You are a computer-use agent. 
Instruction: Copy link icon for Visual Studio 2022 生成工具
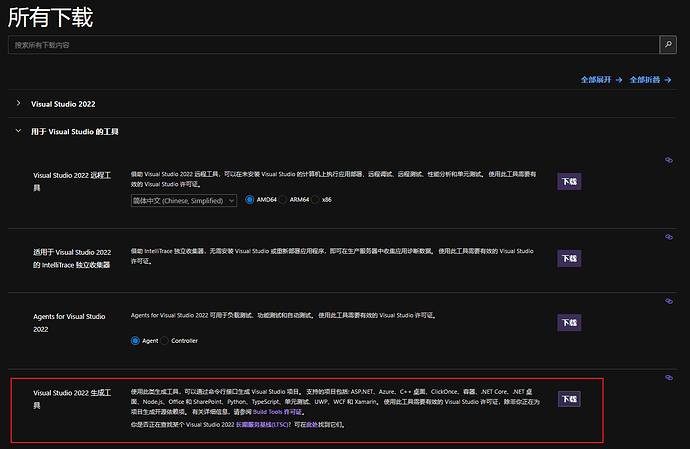click(668, 377)
